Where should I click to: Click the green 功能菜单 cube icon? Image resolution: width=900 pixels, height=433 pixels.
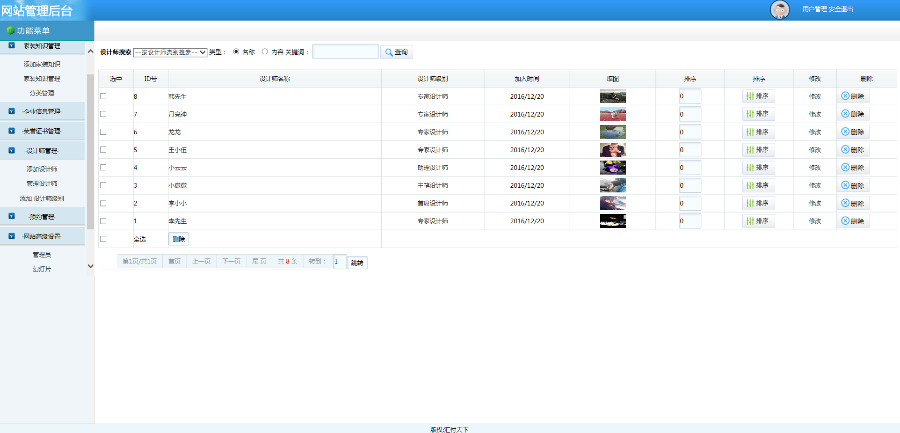pyautogui.click(x=10, y=30)
